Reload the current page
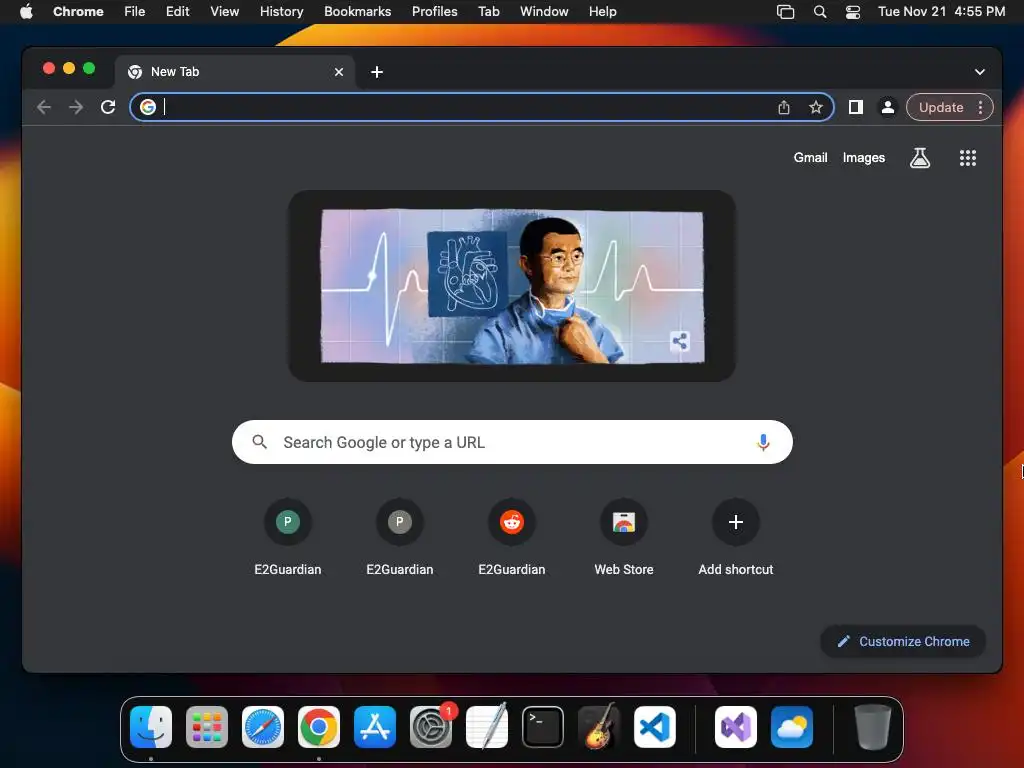Viewport: 1024px width, 768px height. [108, 107]
